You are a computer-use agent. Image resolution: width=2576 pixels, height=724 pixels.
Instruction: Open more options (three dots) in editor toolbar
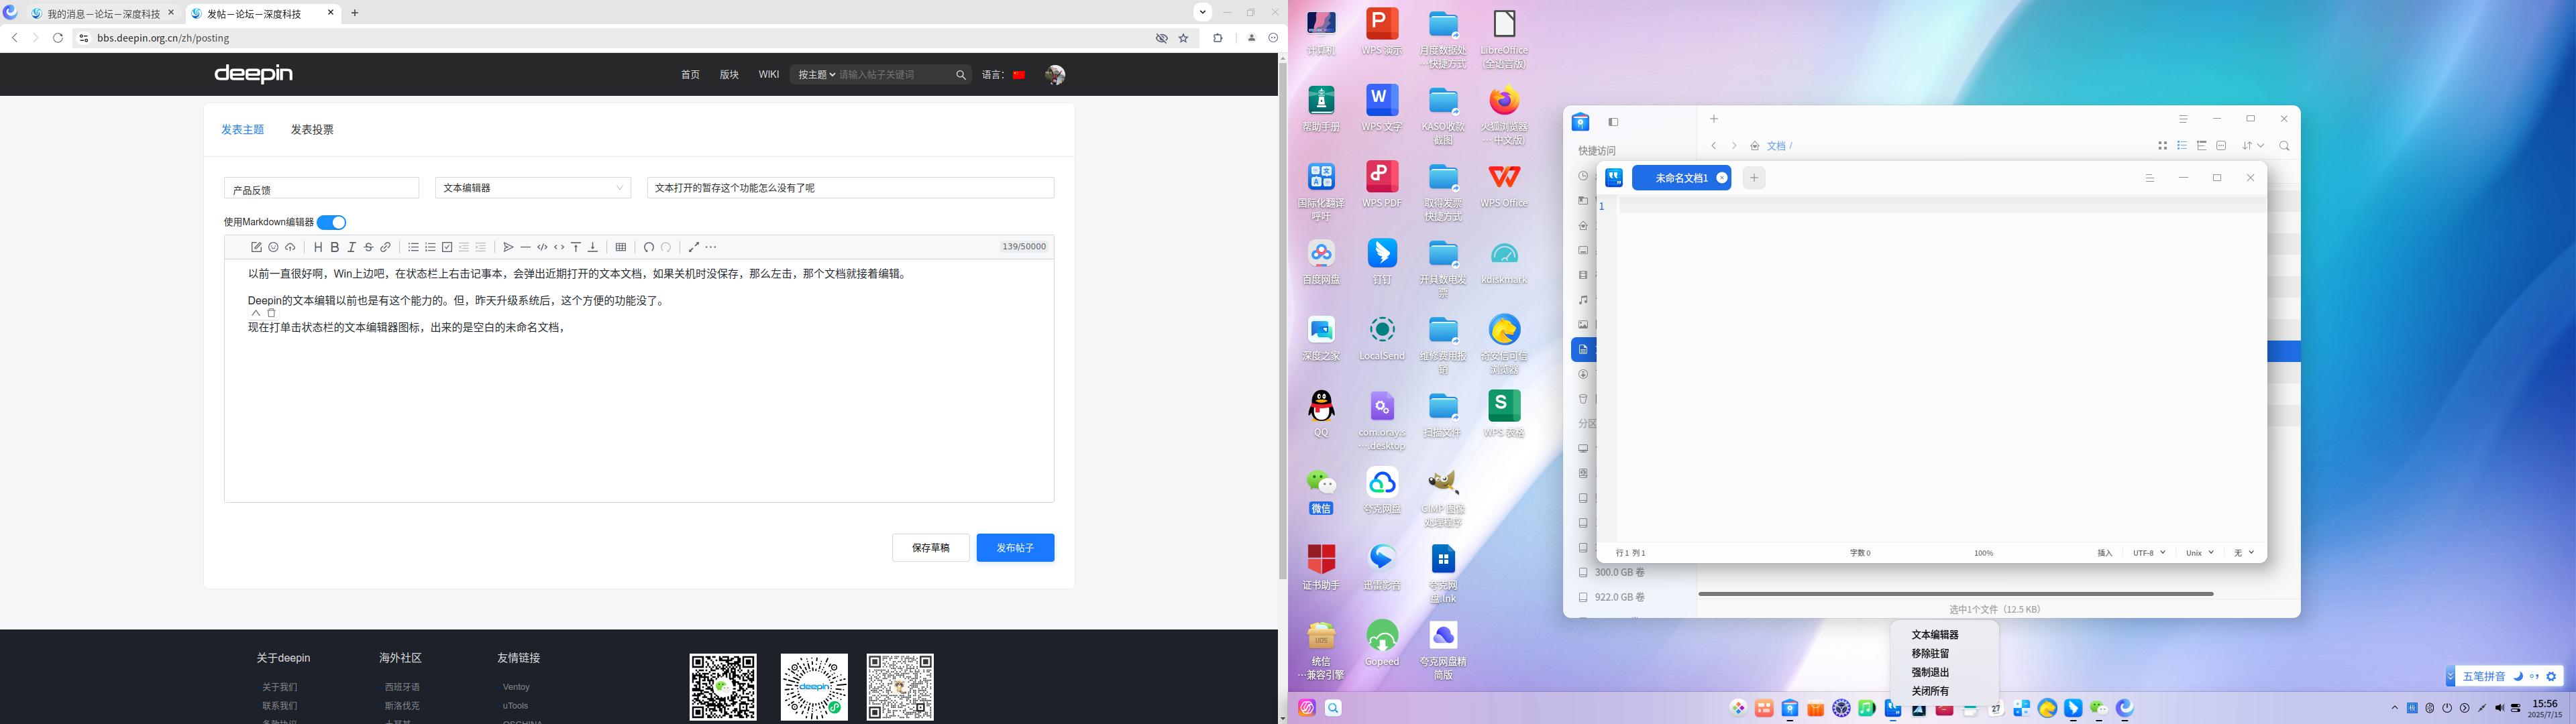coord(711,247)
